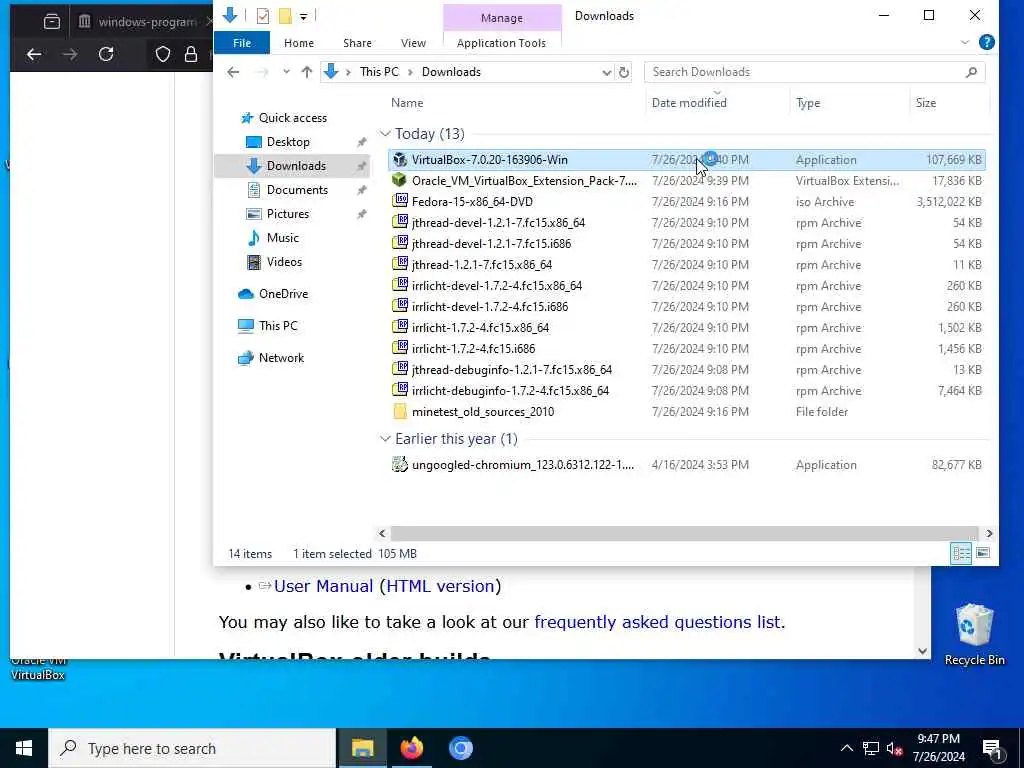
Task: Click the Network icon in sidebar
Action: (246, 358)
